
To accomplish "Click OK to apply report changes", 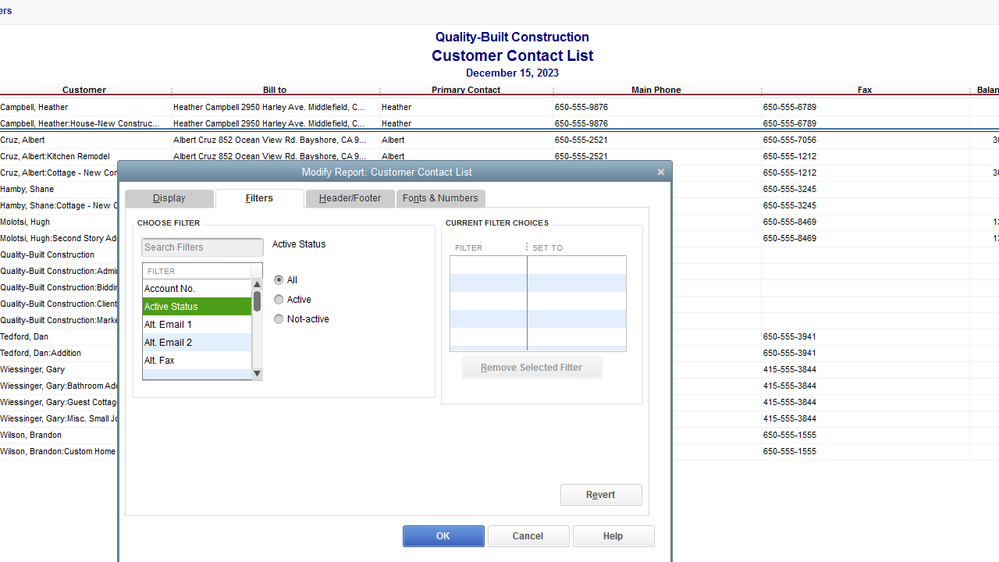I will coord(443,536).
